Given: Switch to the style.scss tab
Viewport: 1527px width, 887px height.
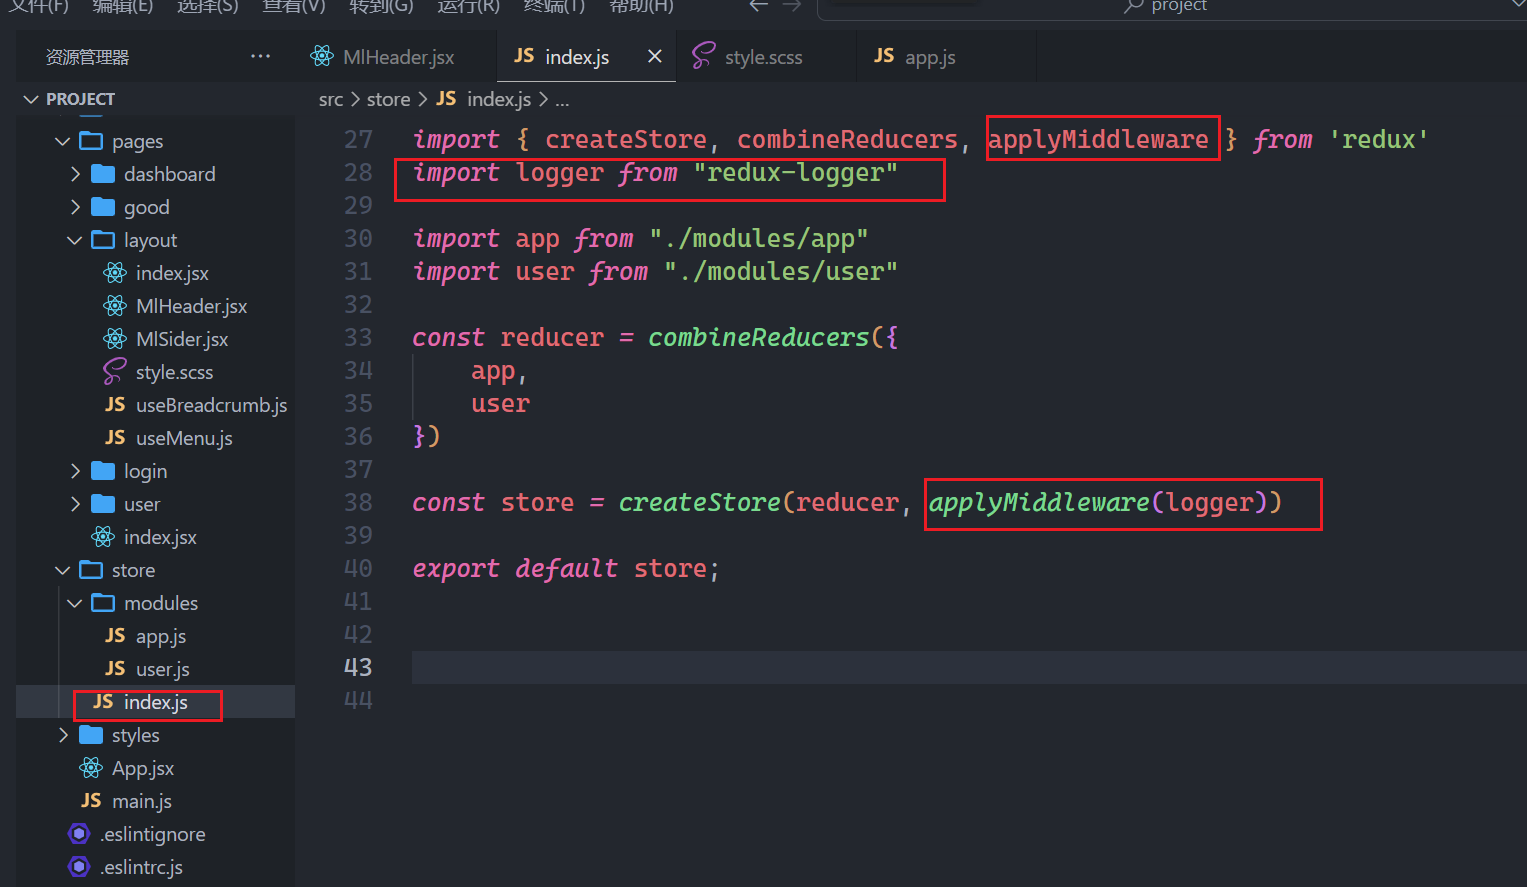Looking at the screenshot, I should [766, 57].
